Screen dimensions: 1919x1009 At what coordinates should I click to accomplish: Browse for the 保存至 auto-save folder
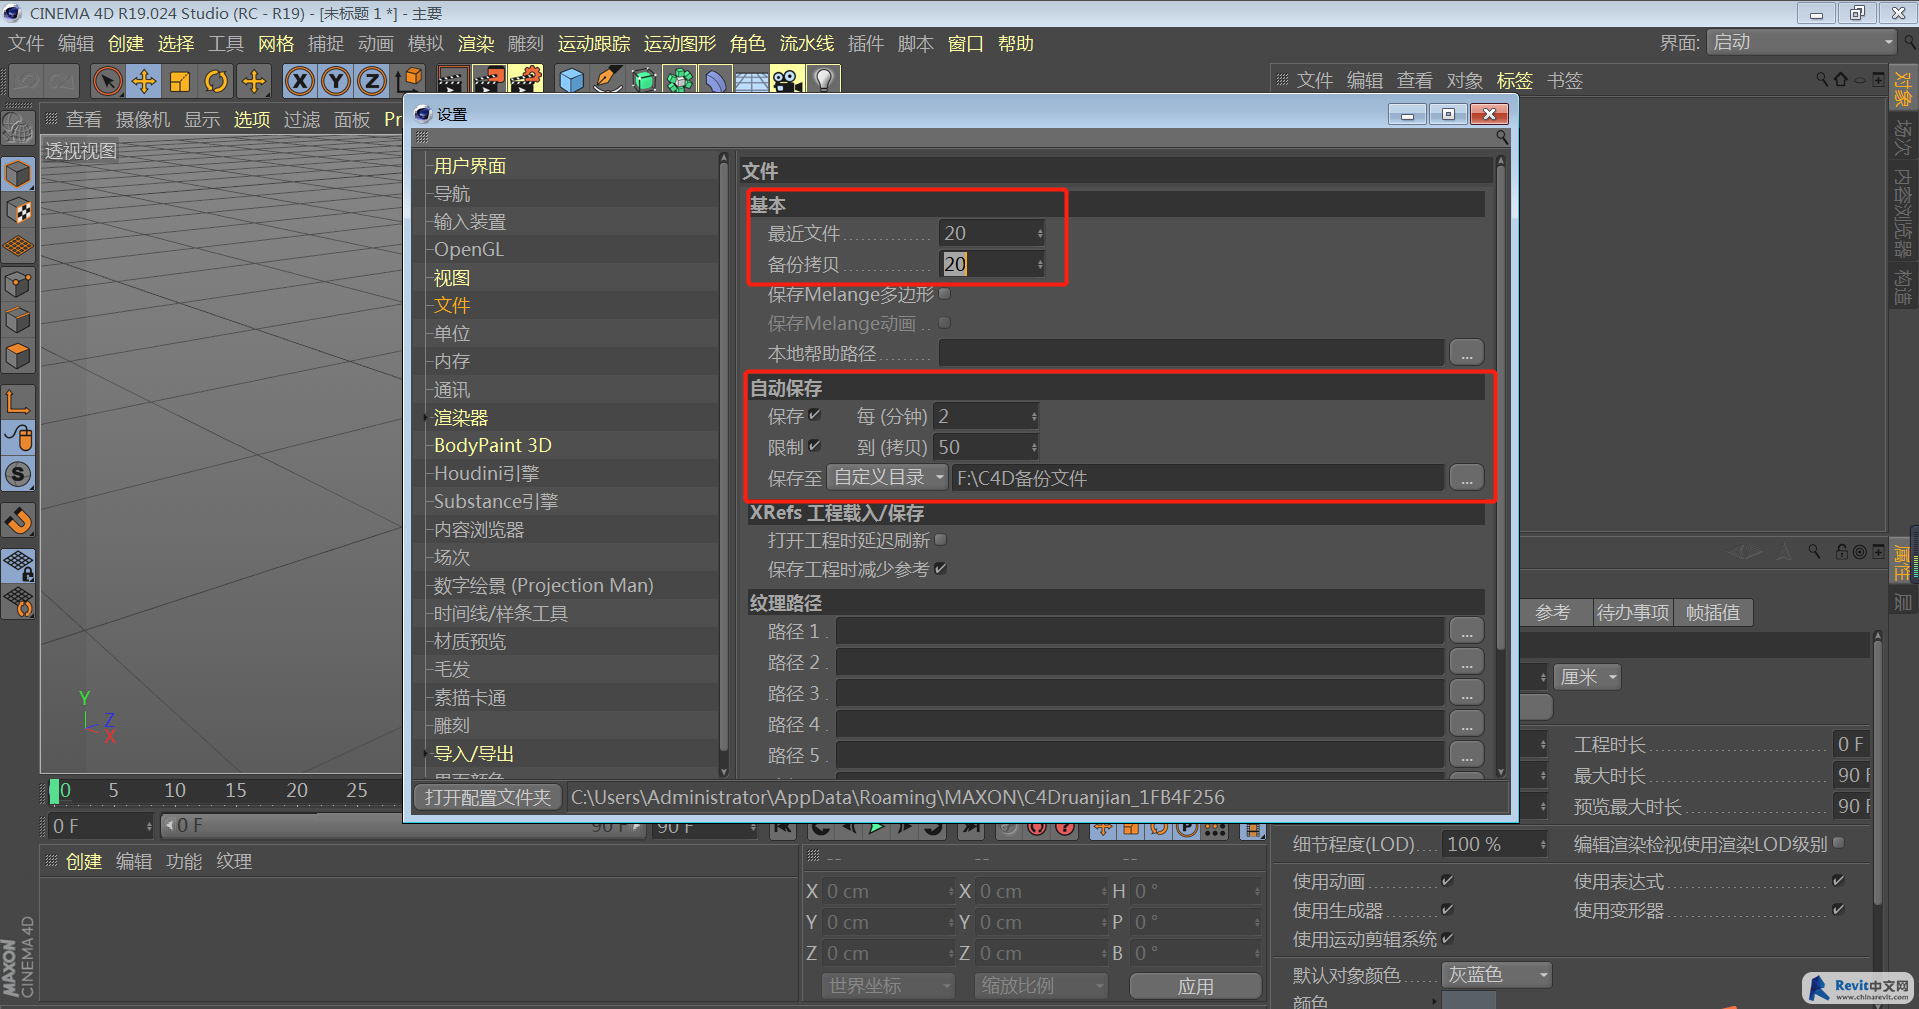pyautogui.click(x=1466, y=478)
